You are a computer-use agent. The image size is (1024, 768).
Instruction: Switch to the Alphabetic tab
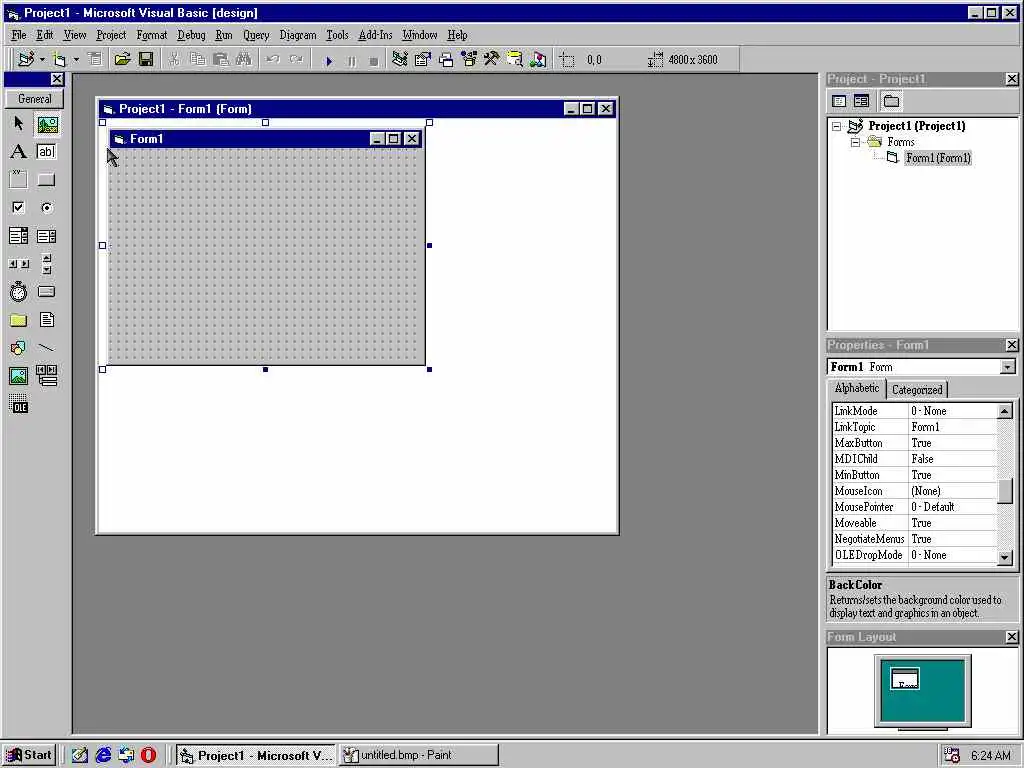click(x=857, y=388)
